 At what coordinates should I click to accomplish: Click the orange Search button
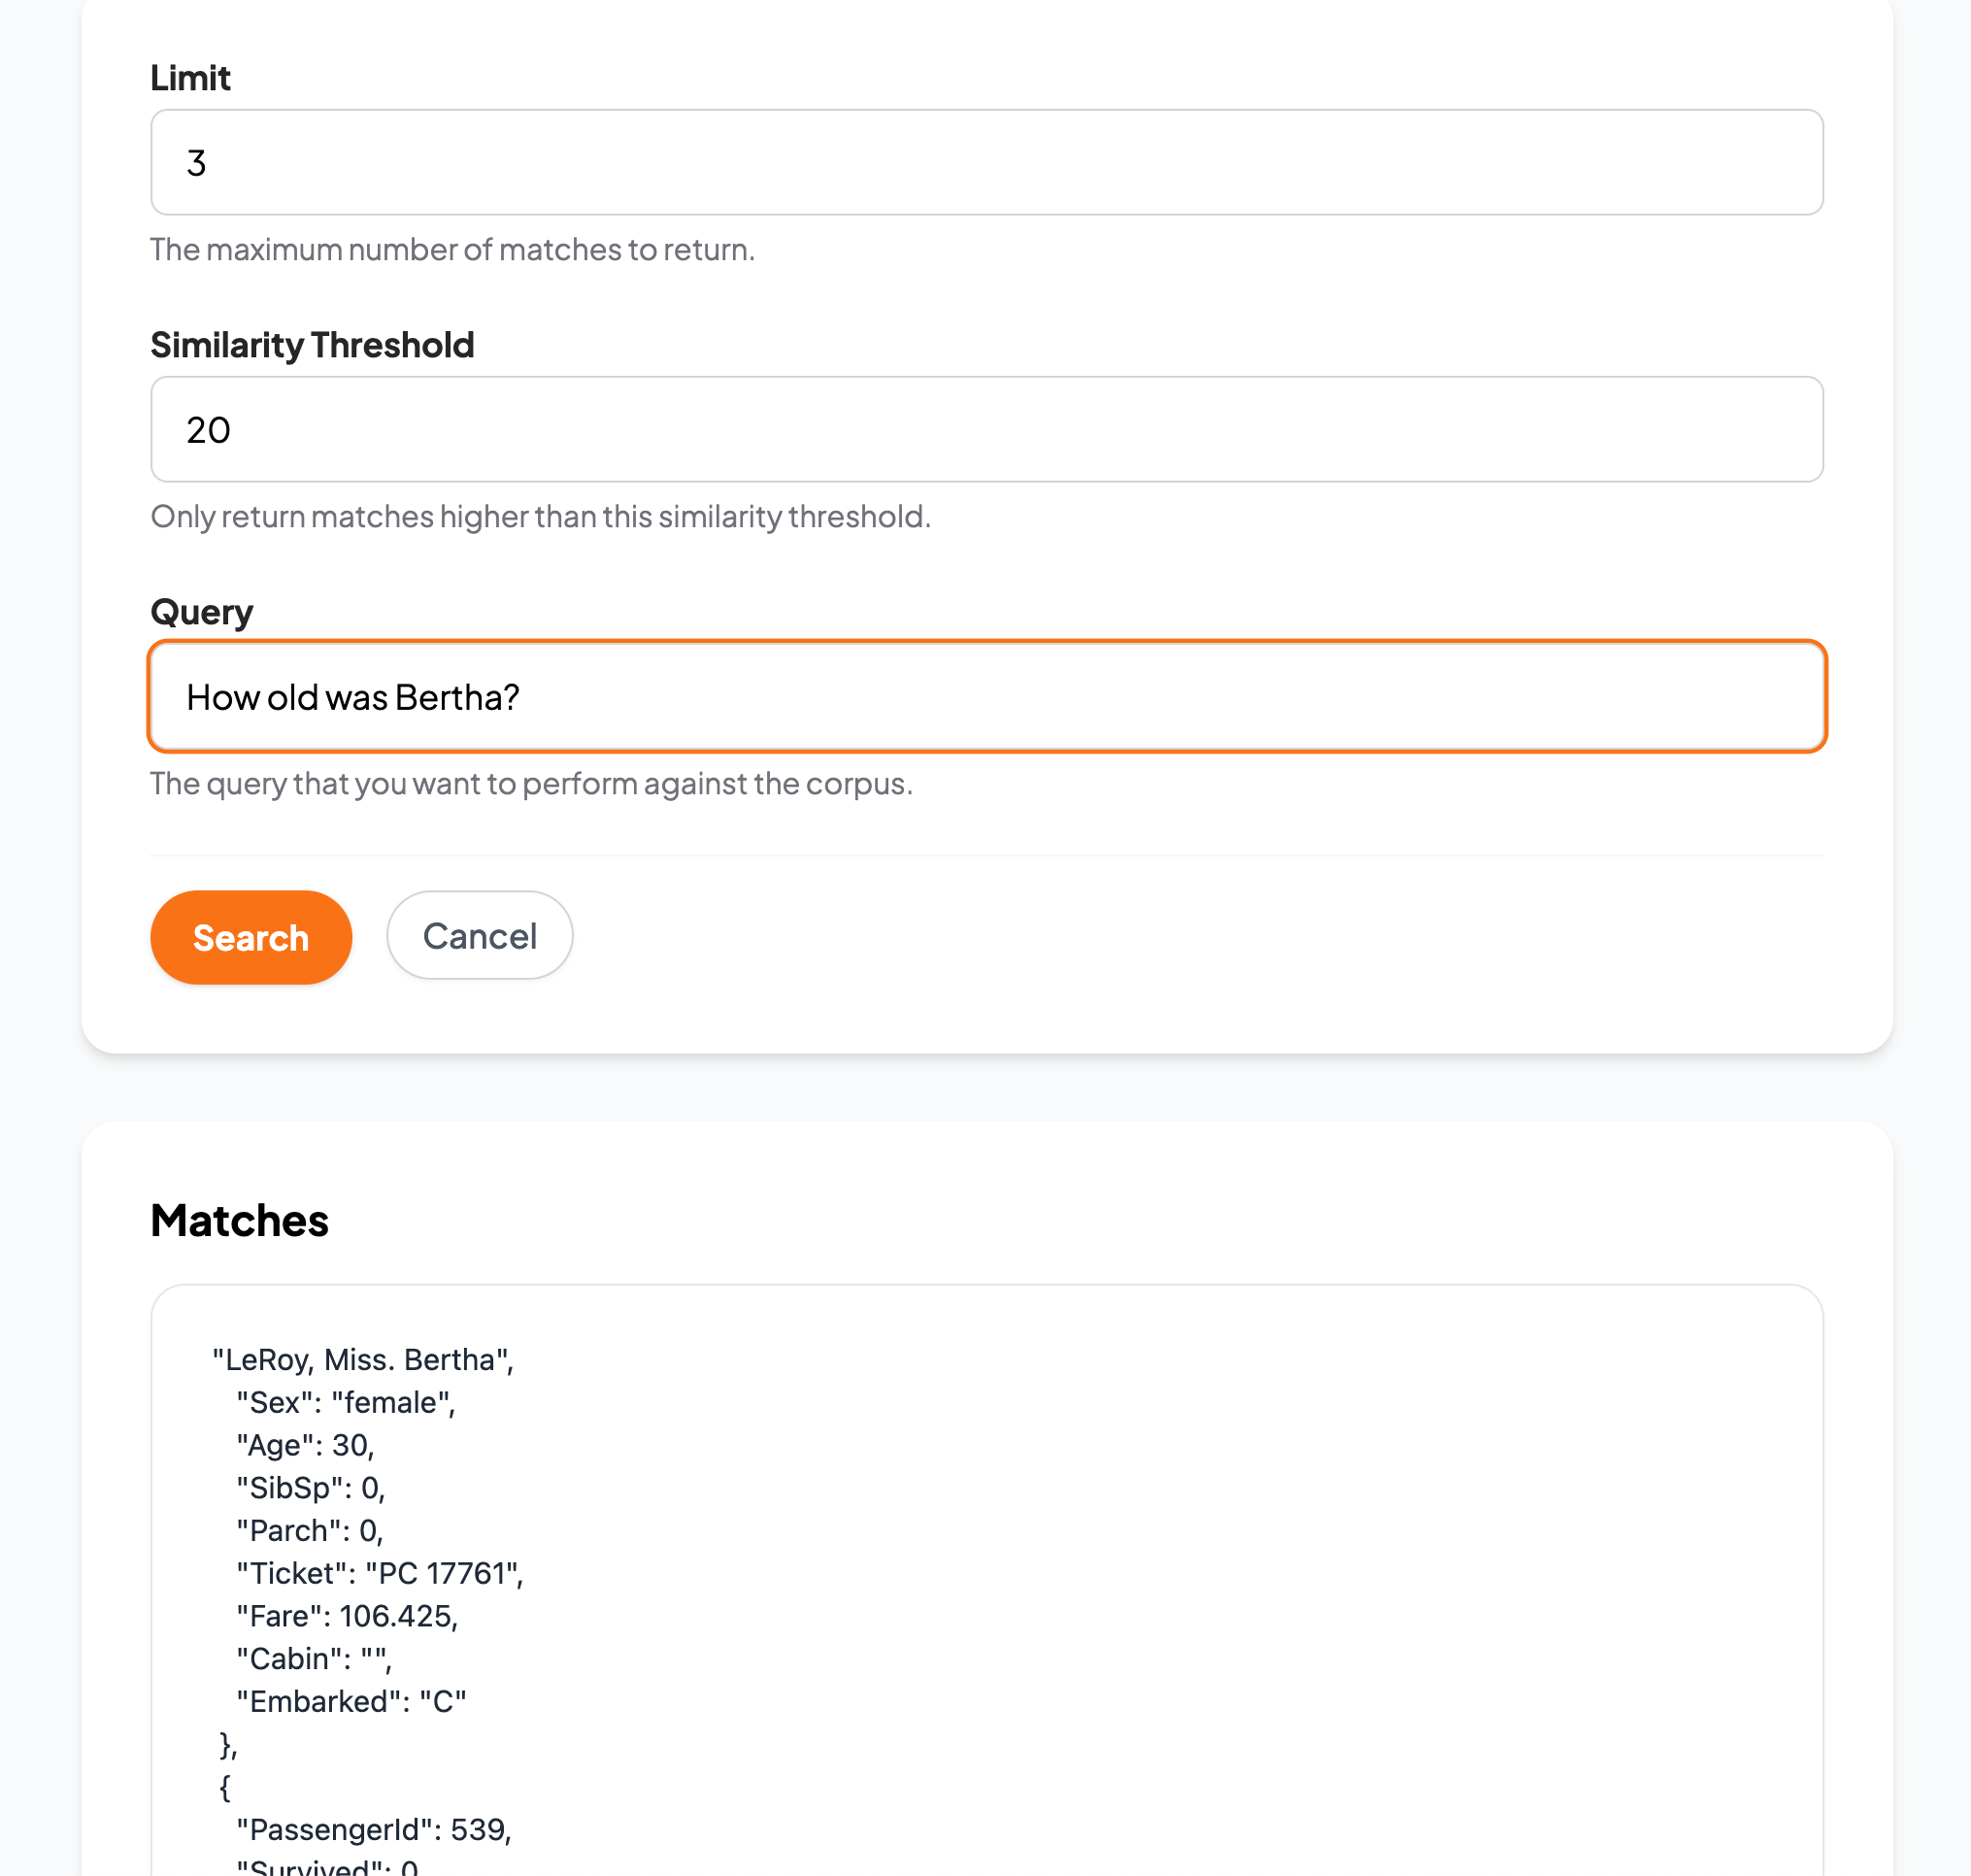[251, 937]
